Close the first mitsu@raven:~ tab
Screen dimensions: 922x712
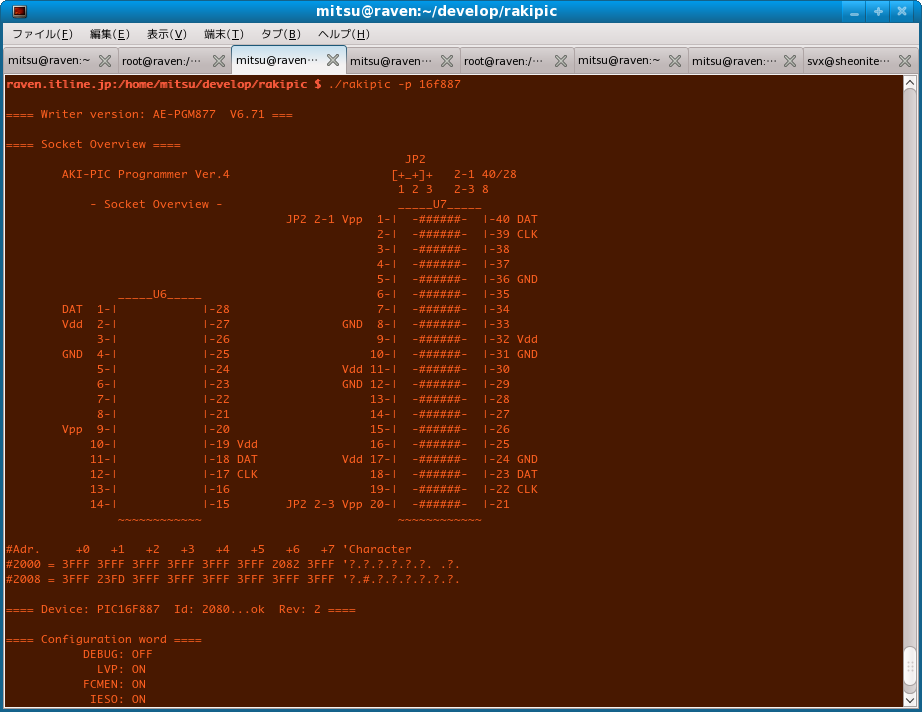pos(104,61)
